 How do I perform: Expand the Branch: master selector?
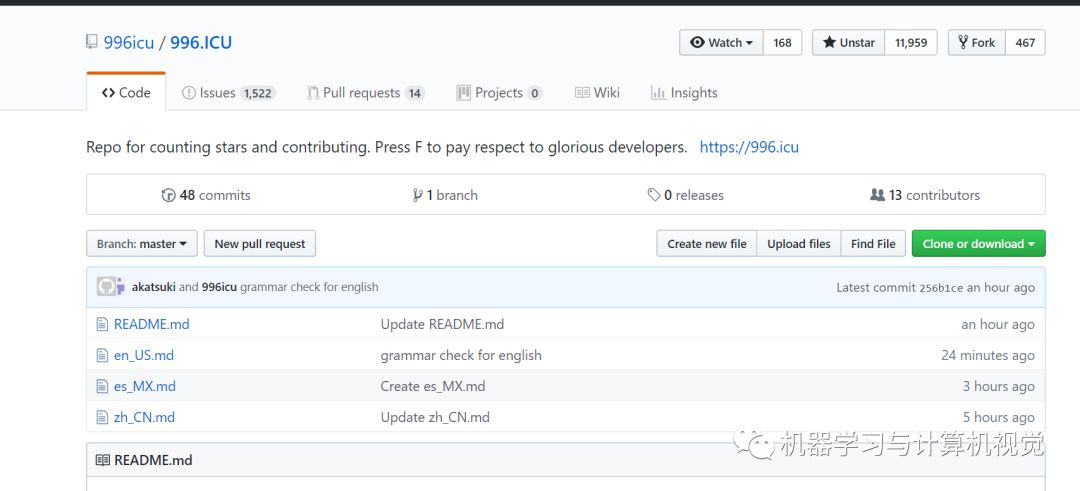[141, 244]
